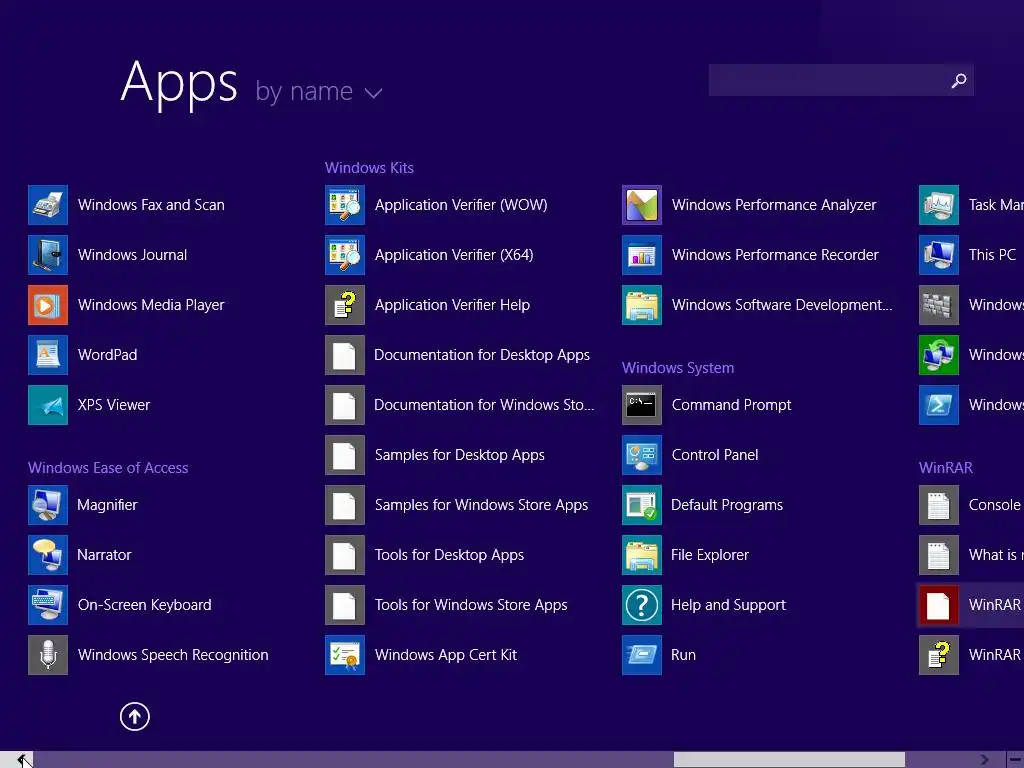Open the 'What is' WinRAR document icon
1024x768 pixels.
click(x=939, y=555)
